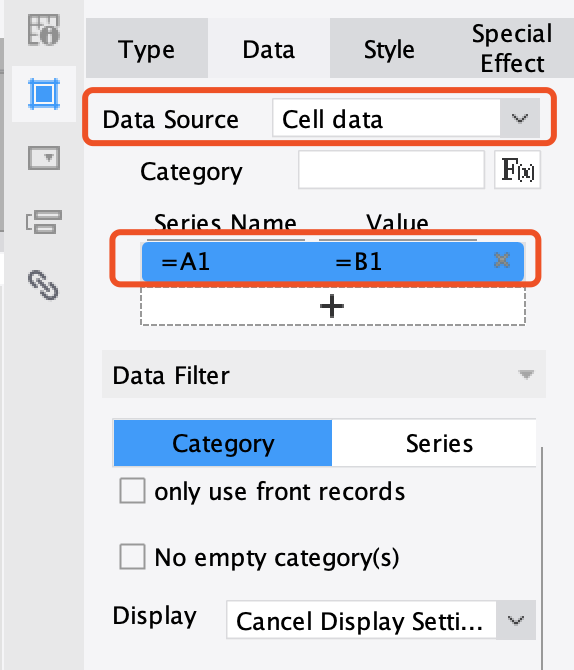Open the widget dropdown settings sidebar icon
This screenshot has height=670, width=574.
pyautogui.click(x=44, y=158)
